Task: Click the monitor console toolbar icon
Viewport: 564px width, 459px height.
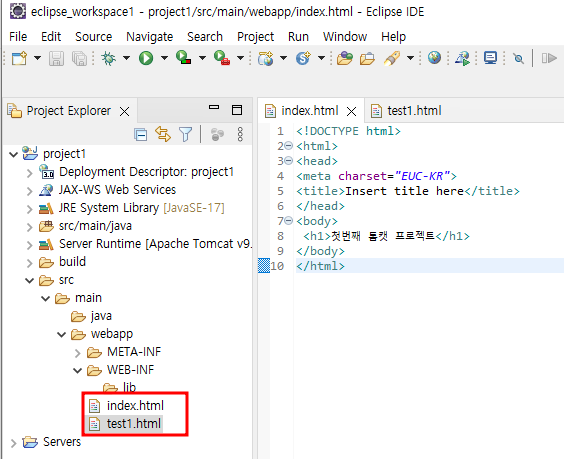Action: coord(490,58)
